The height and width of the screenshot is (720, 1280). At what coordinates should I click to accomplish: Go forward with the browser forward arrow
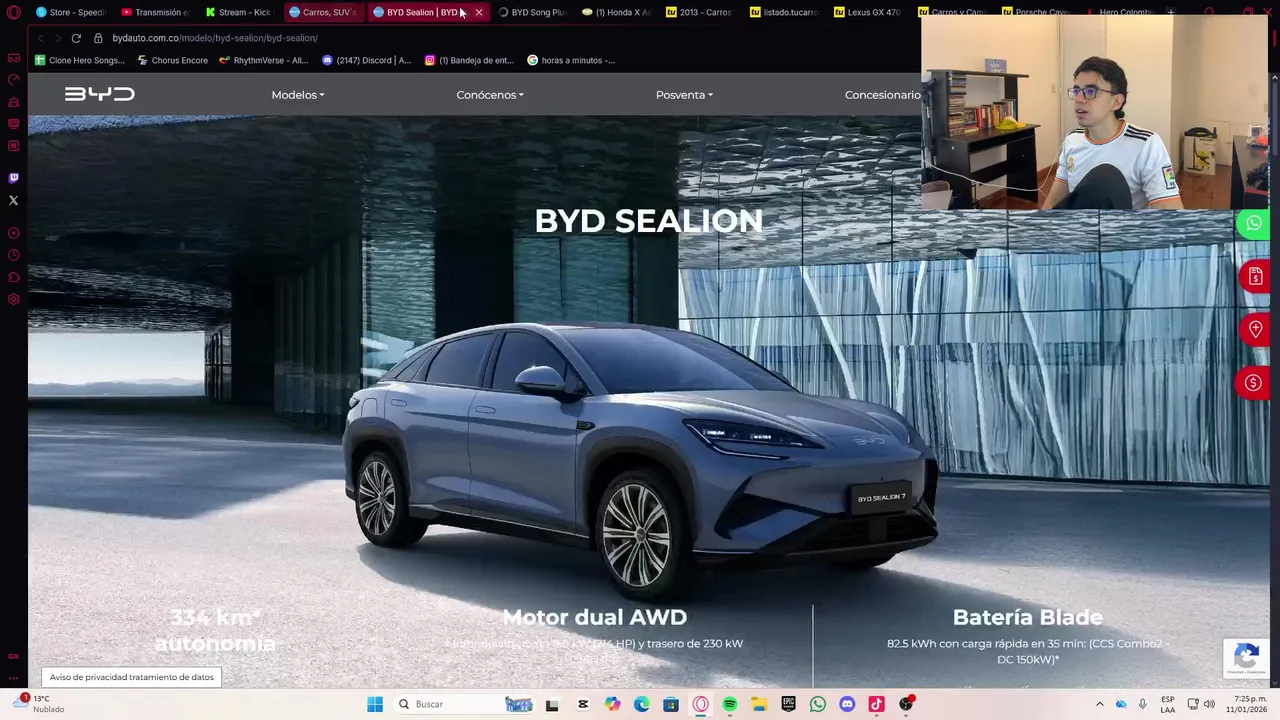[x=58, y=38]
